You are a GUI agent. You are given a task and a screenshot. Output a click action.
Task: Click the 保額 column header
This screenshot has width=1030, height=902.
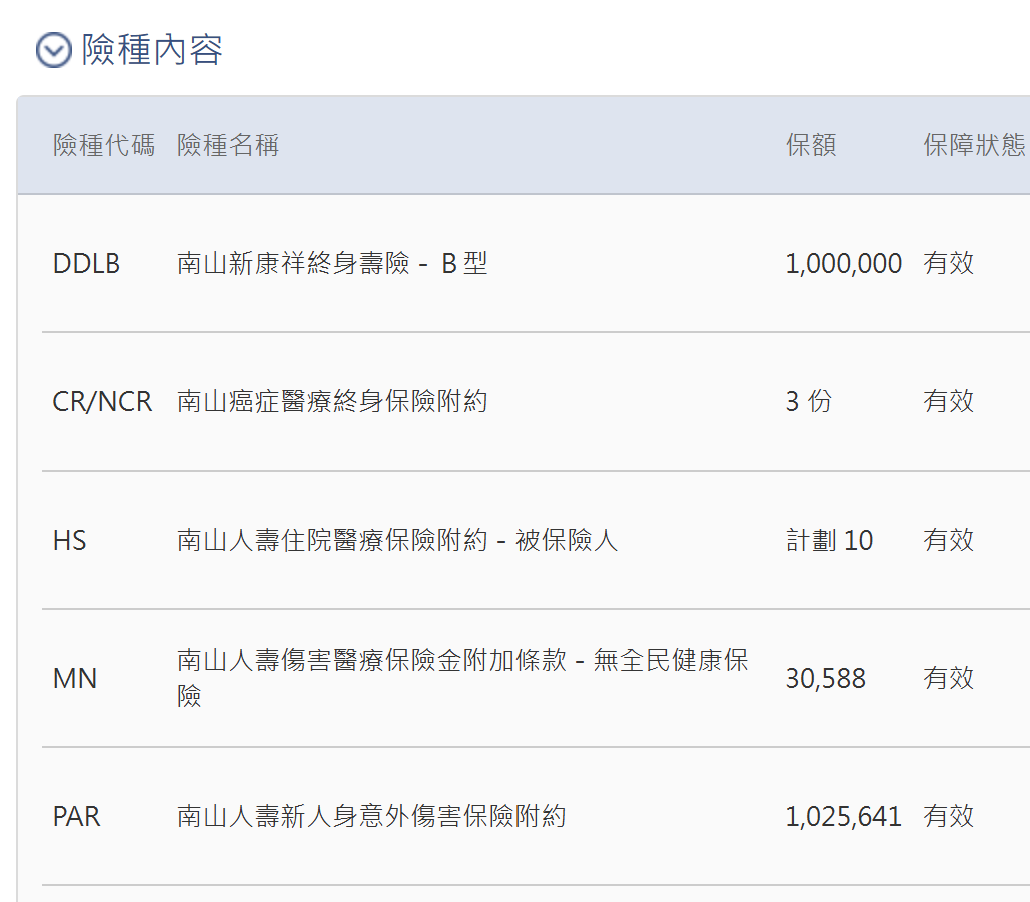tap(811, 146)
